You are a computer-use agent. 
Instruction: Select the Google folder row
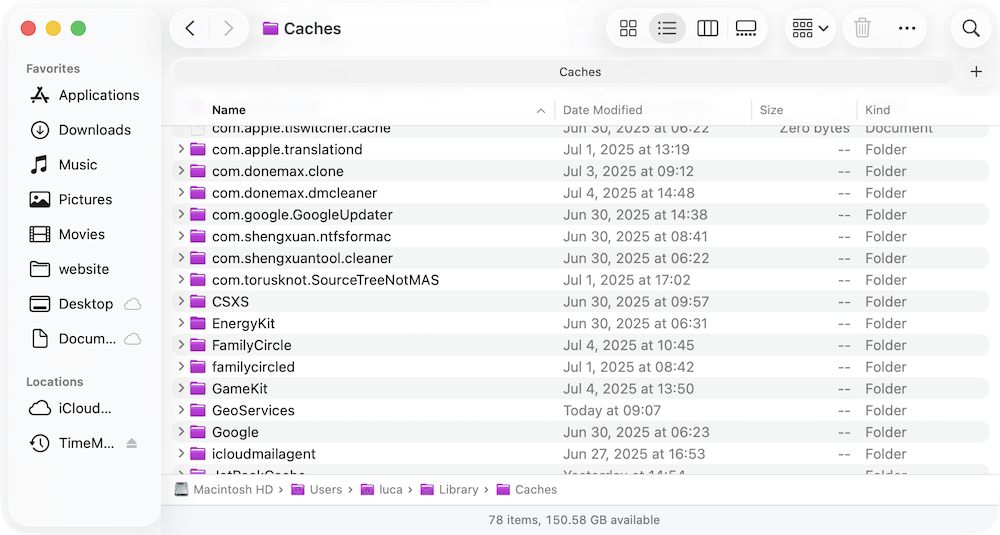coord(580,432)
